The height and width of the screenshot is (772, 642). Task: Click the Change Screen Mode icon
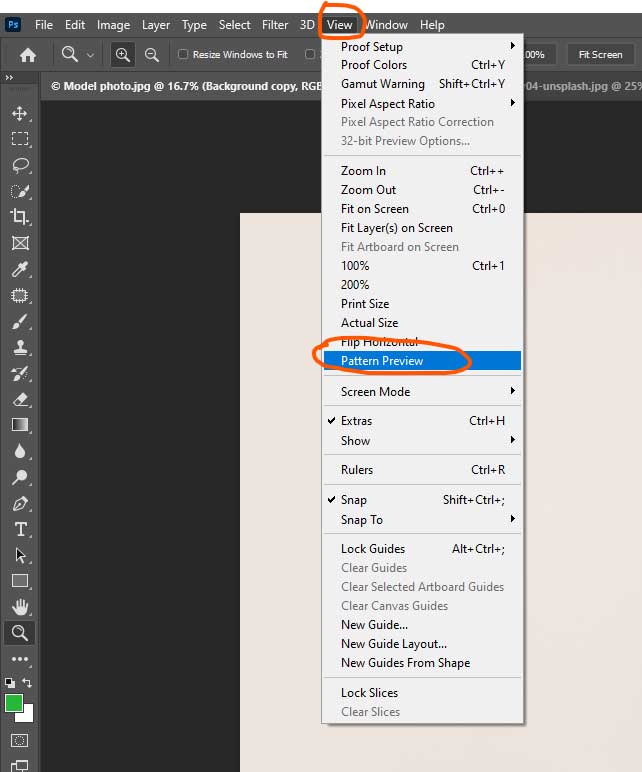(20, 765)
